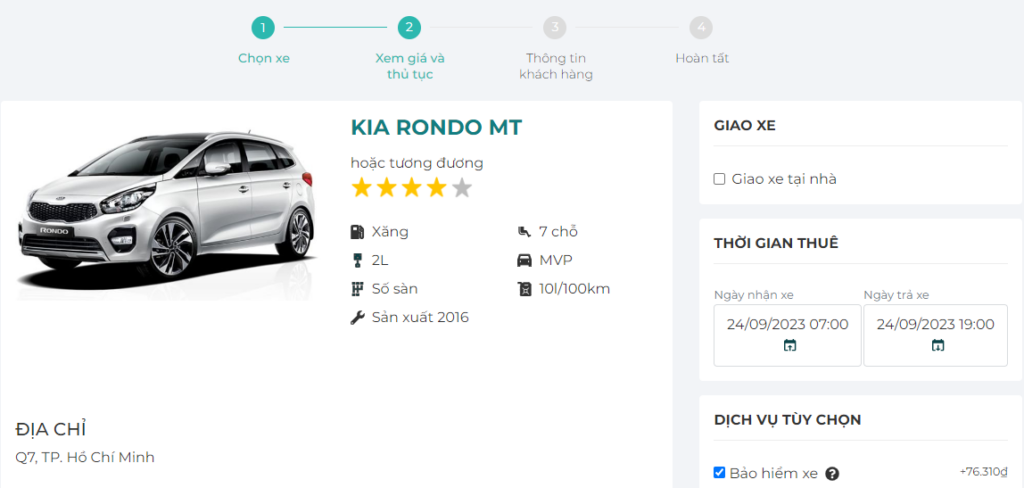Click the help icon next to Bảo hiểm xe

click(832, 474)
